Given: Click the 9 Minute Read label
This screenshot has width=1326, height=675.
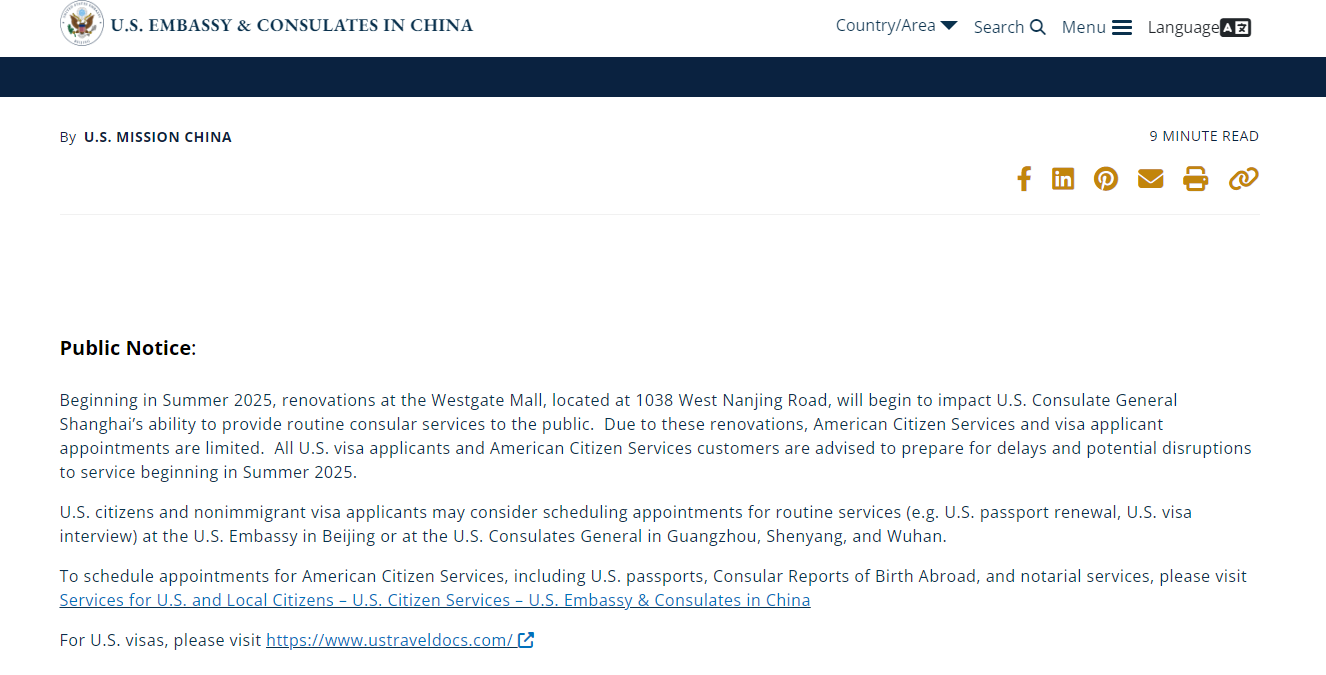Looking at the screenshot, I should click(1204, 136).
